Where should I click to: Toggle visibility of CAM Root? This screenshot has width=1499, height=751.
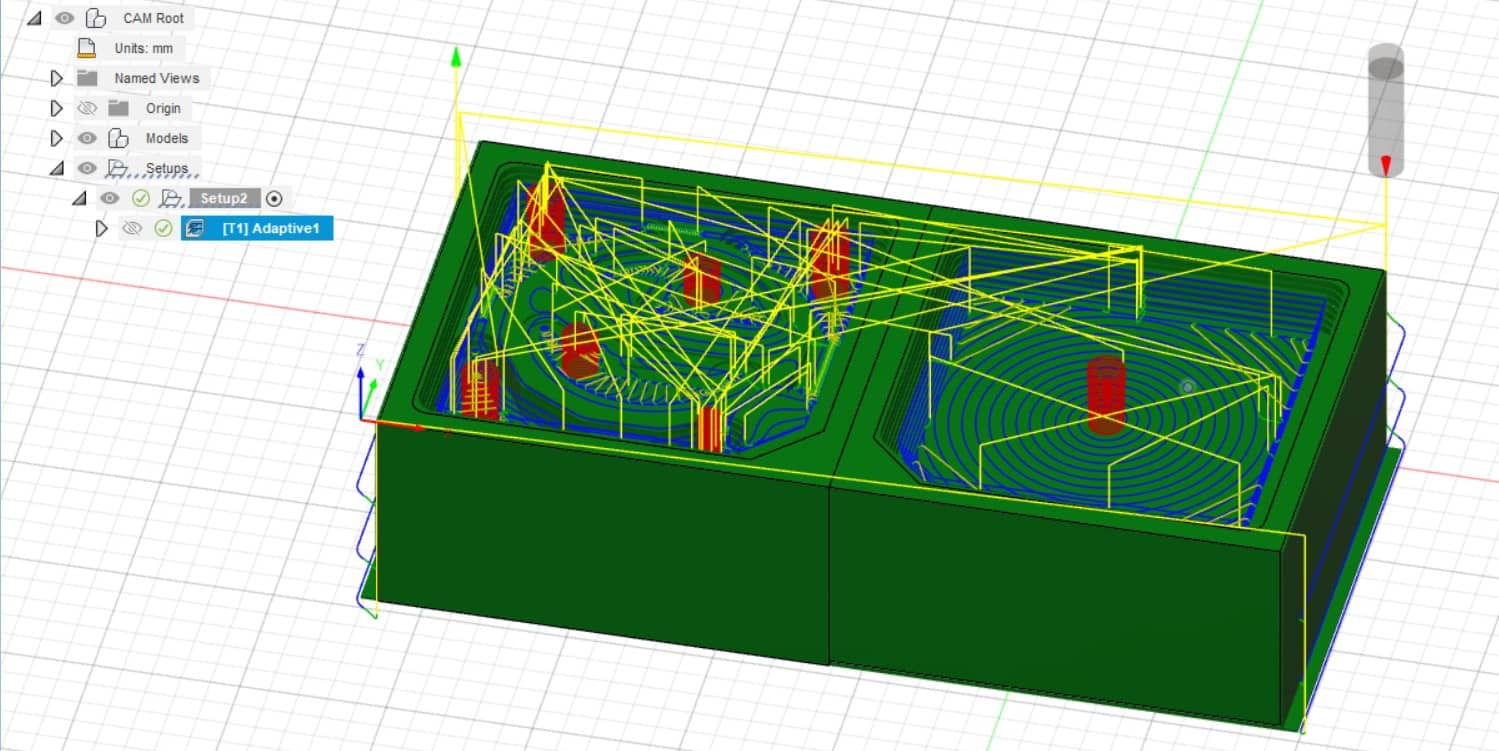65,18
